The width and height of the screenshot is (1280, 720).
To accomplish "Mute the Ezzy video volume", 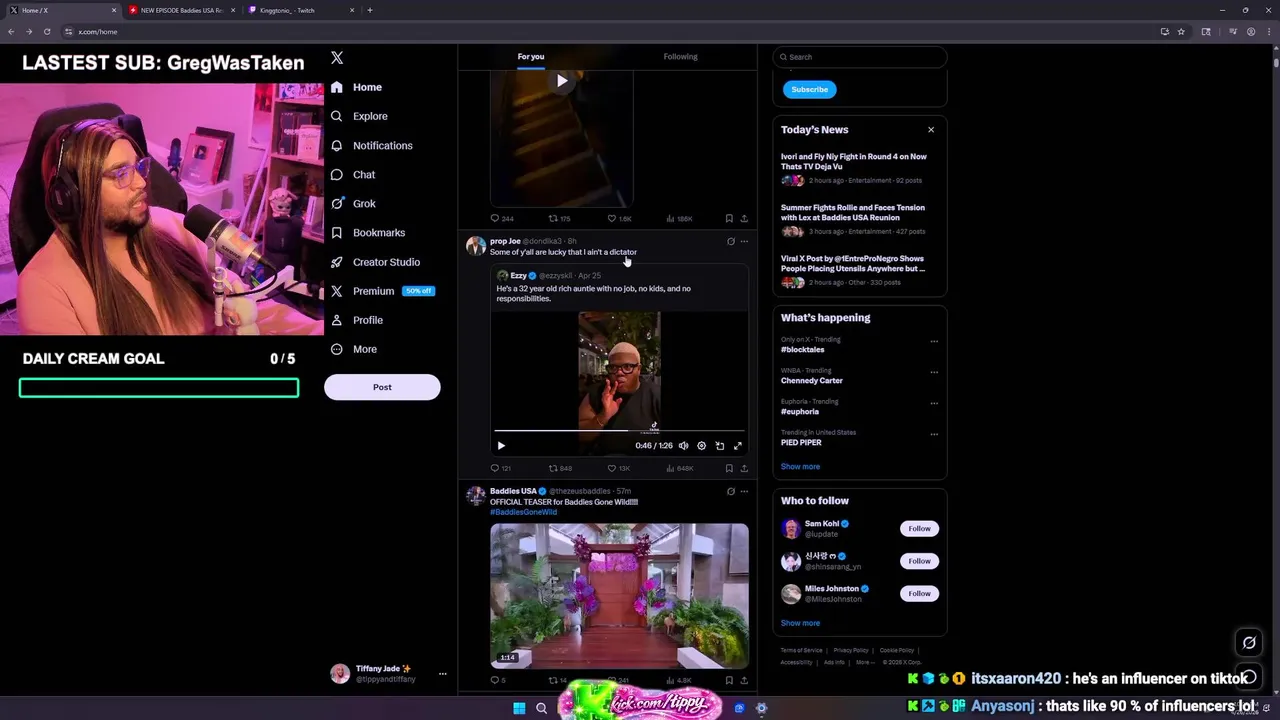I will point(683,446).
